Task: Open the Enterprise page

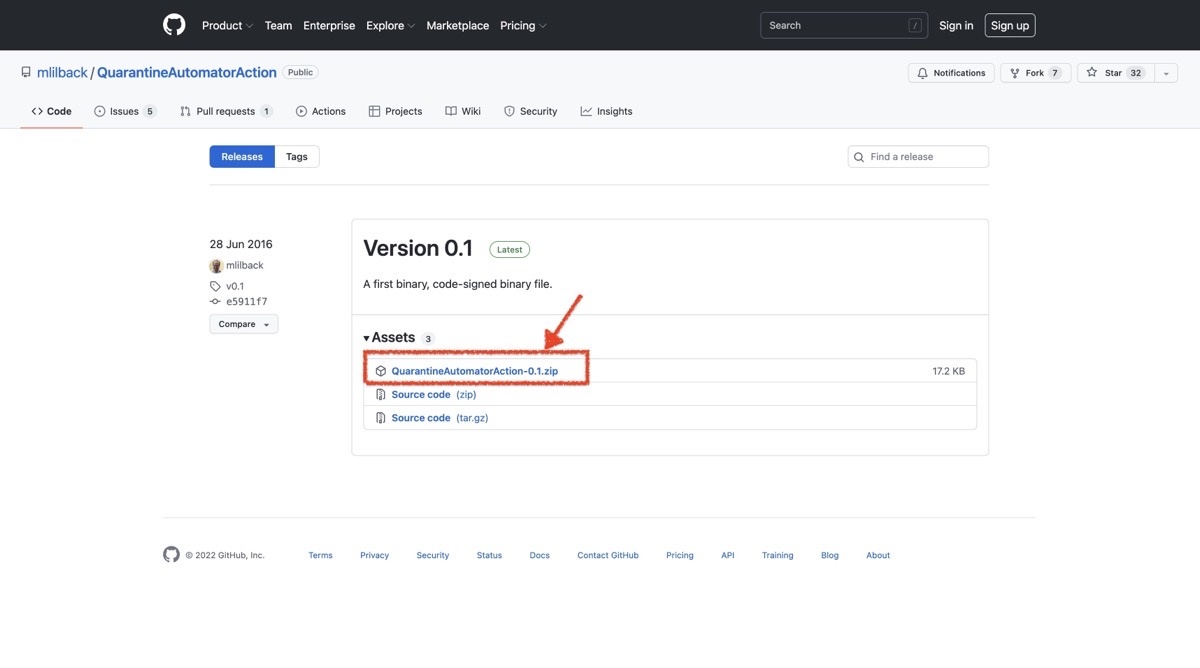Action: (329, 26)
